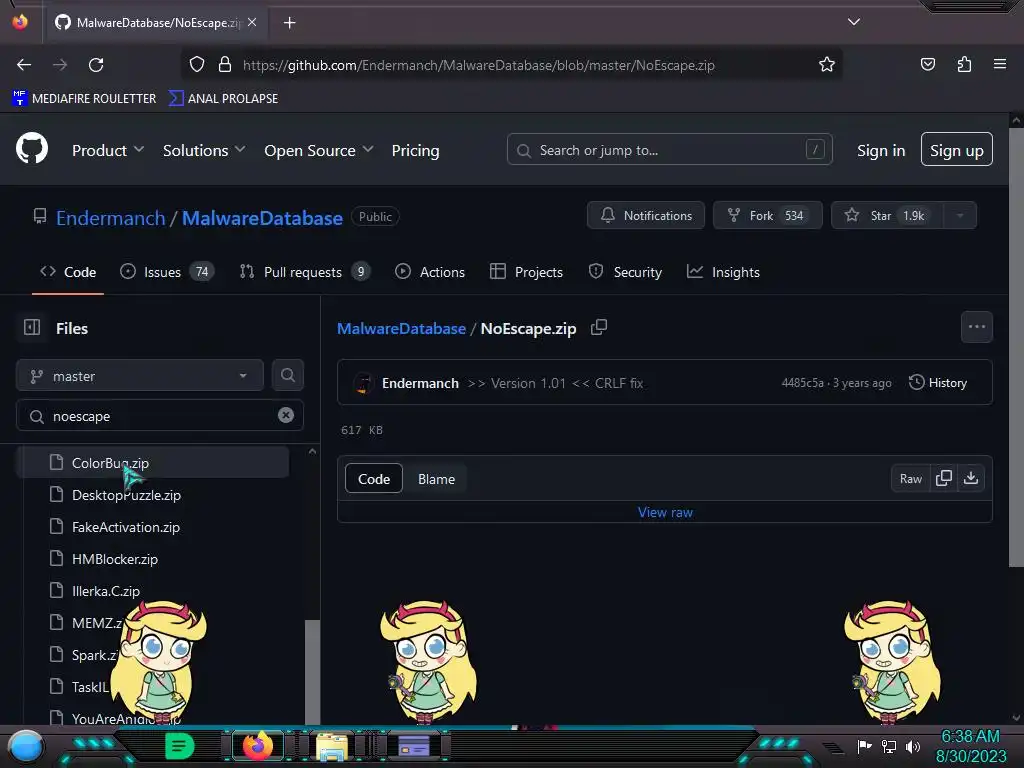
Task: Open the browser extensions puzzle icon
Action: (964, 64)
